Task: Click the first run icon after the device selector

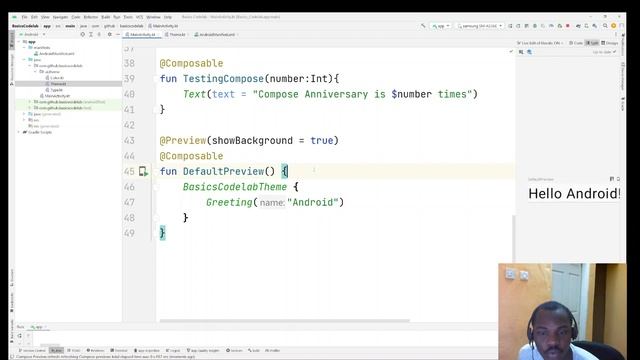Action: [x=510, y=26]
